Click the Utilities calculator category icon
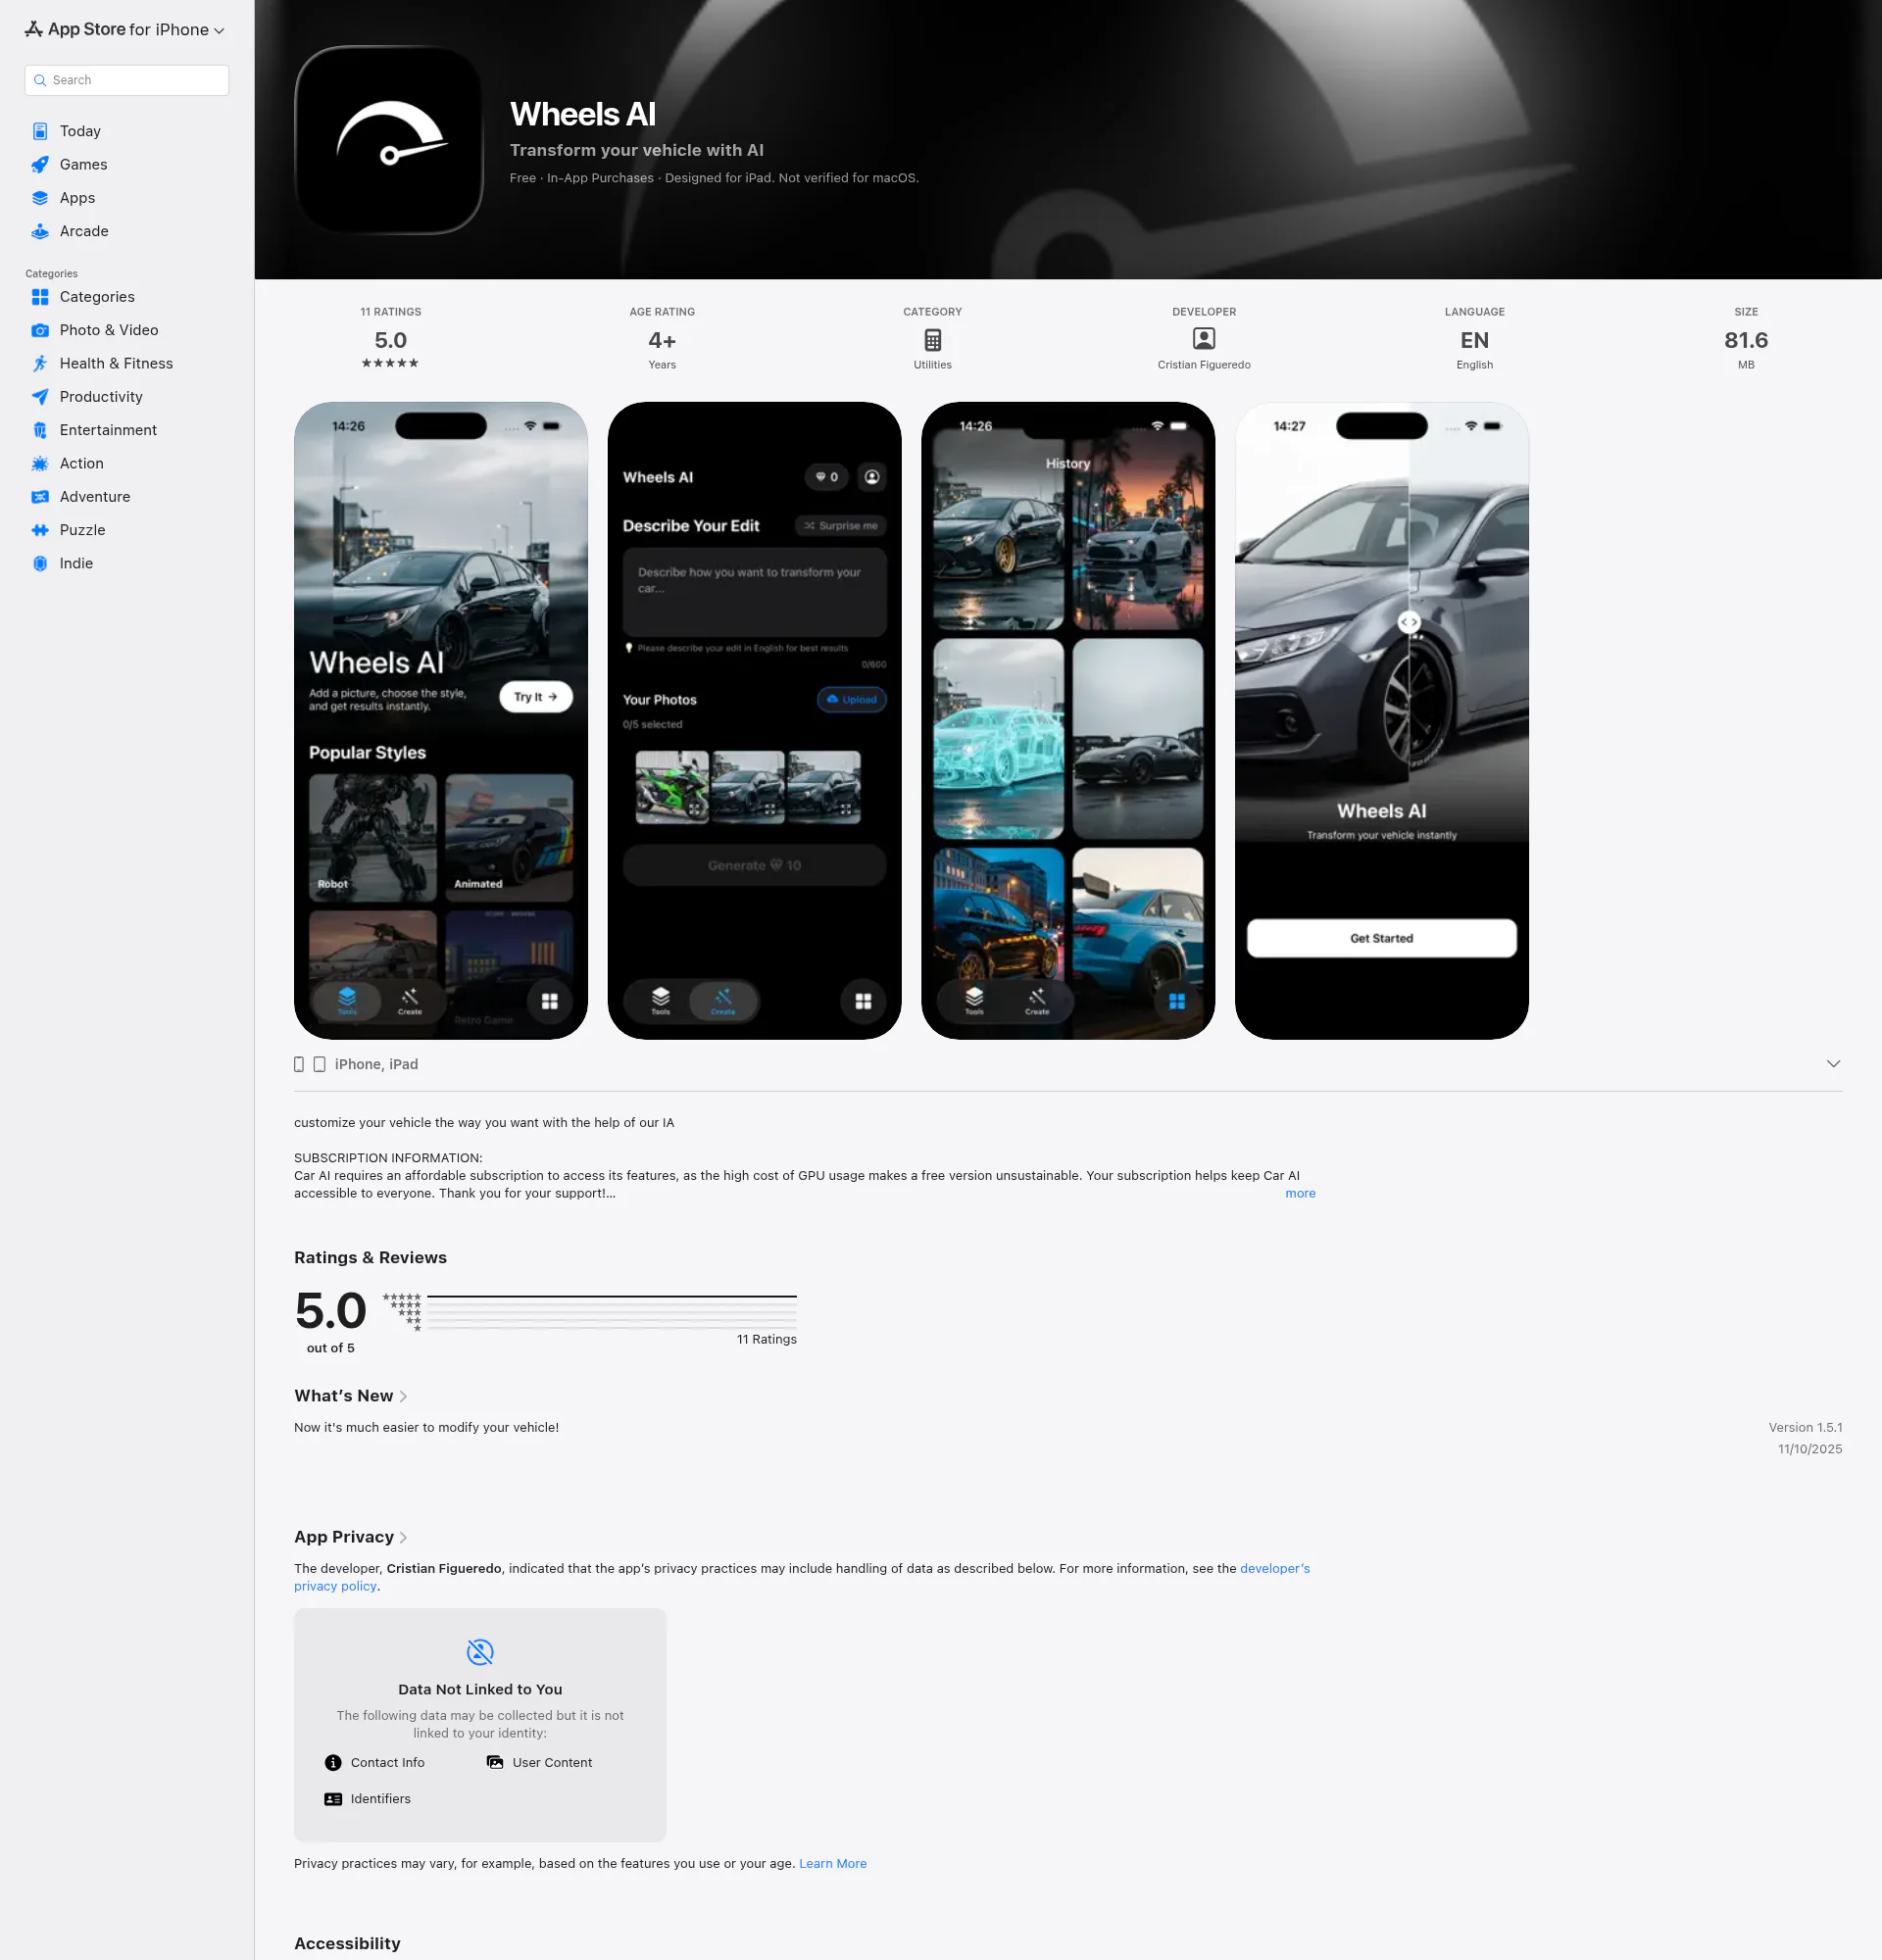 (932, 340)
